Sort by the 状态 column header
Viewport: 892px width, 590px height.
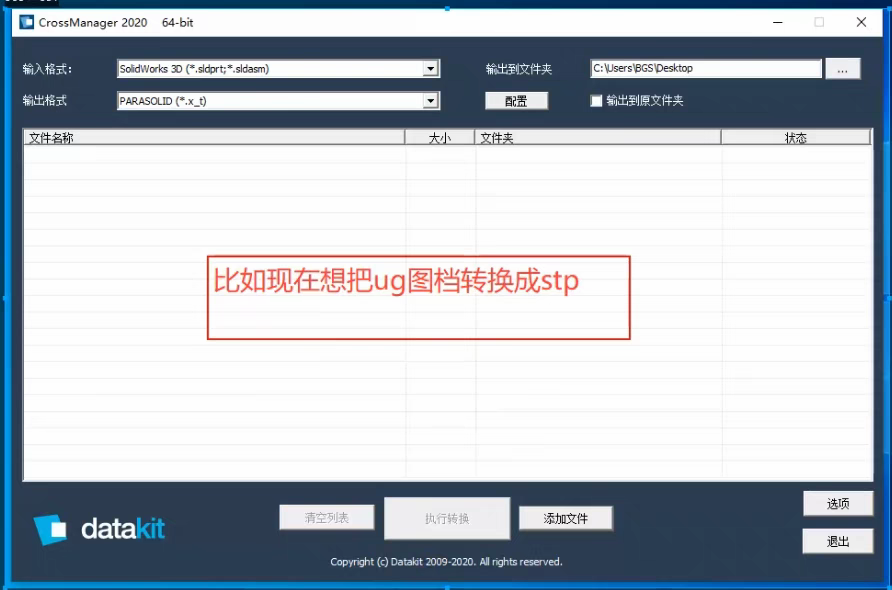click(796, 137)
